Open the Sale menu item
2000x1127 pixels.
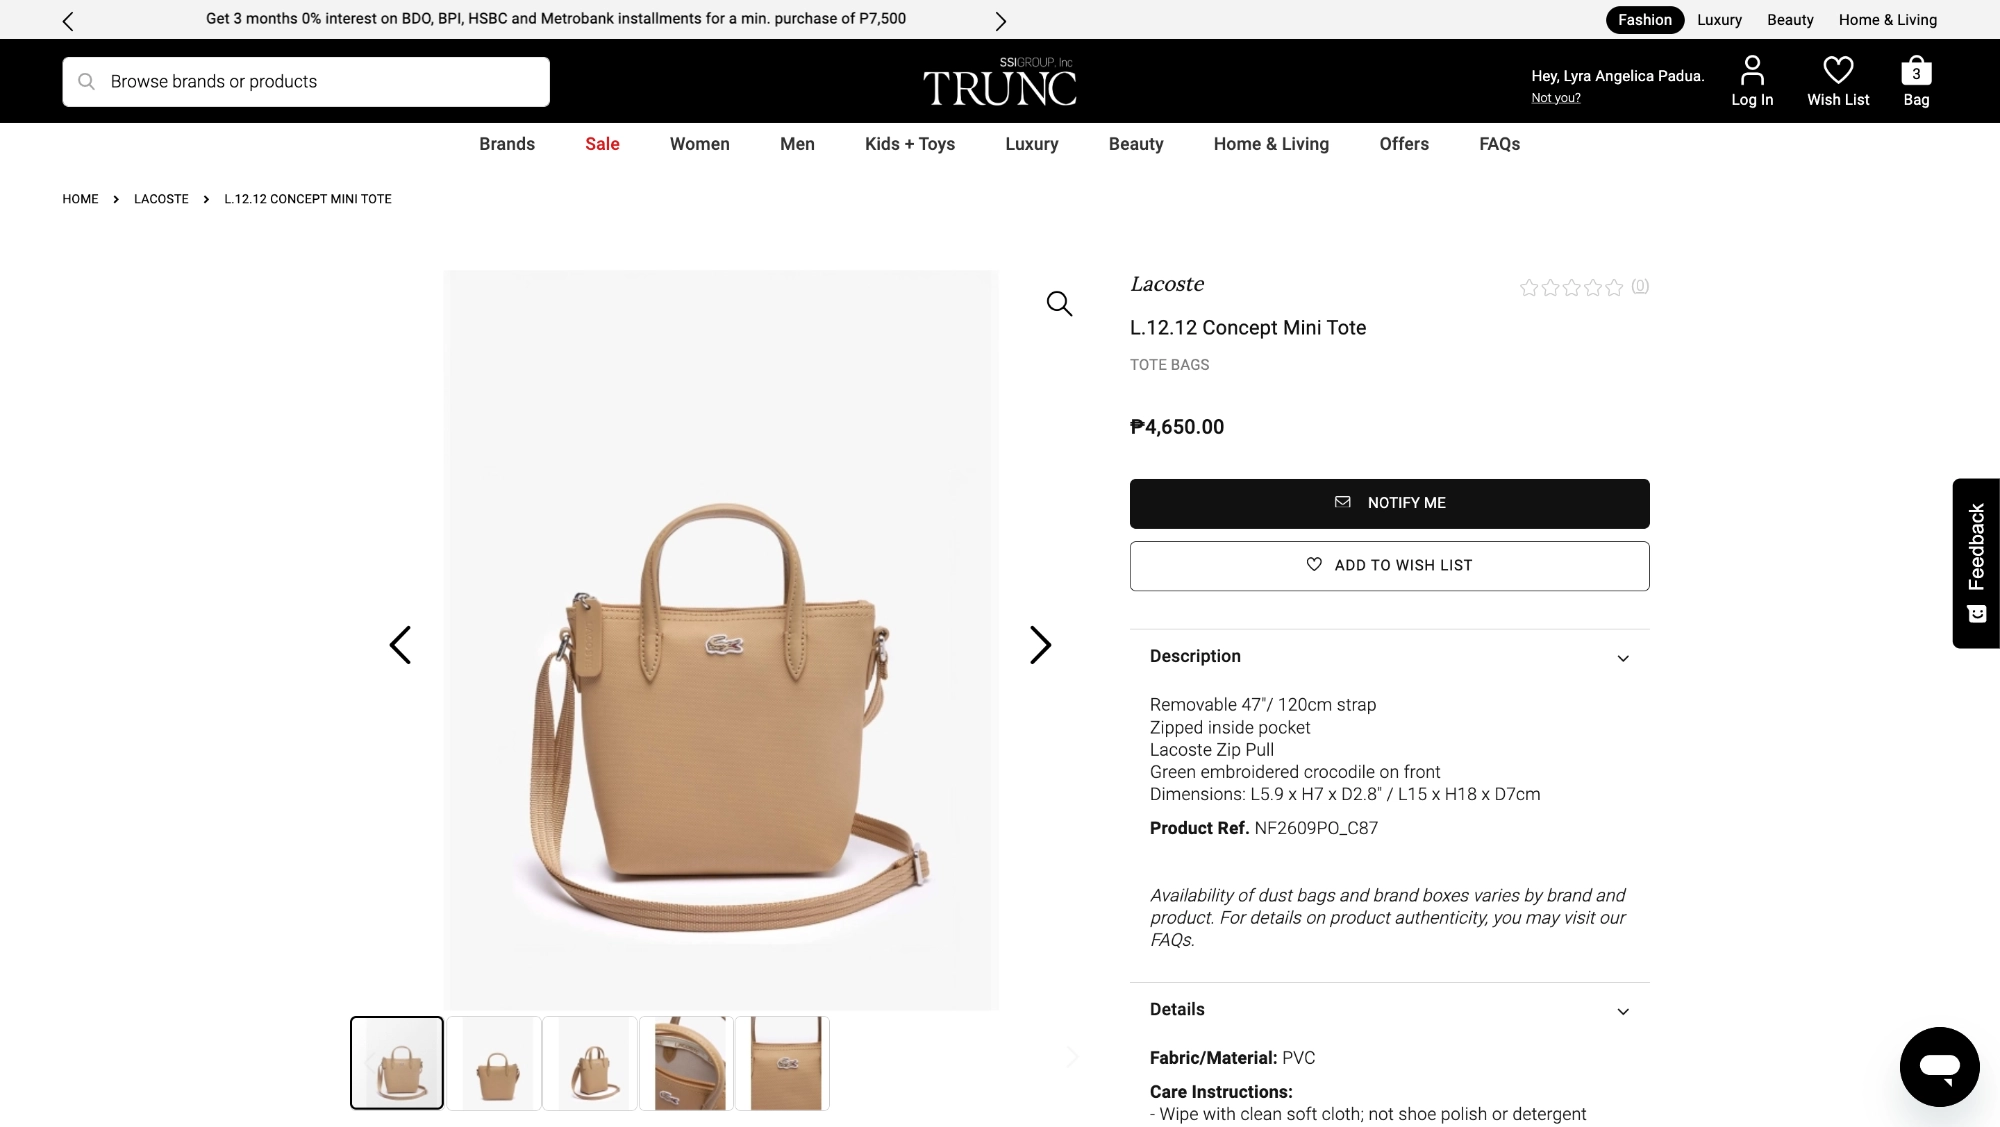[602, 144]
